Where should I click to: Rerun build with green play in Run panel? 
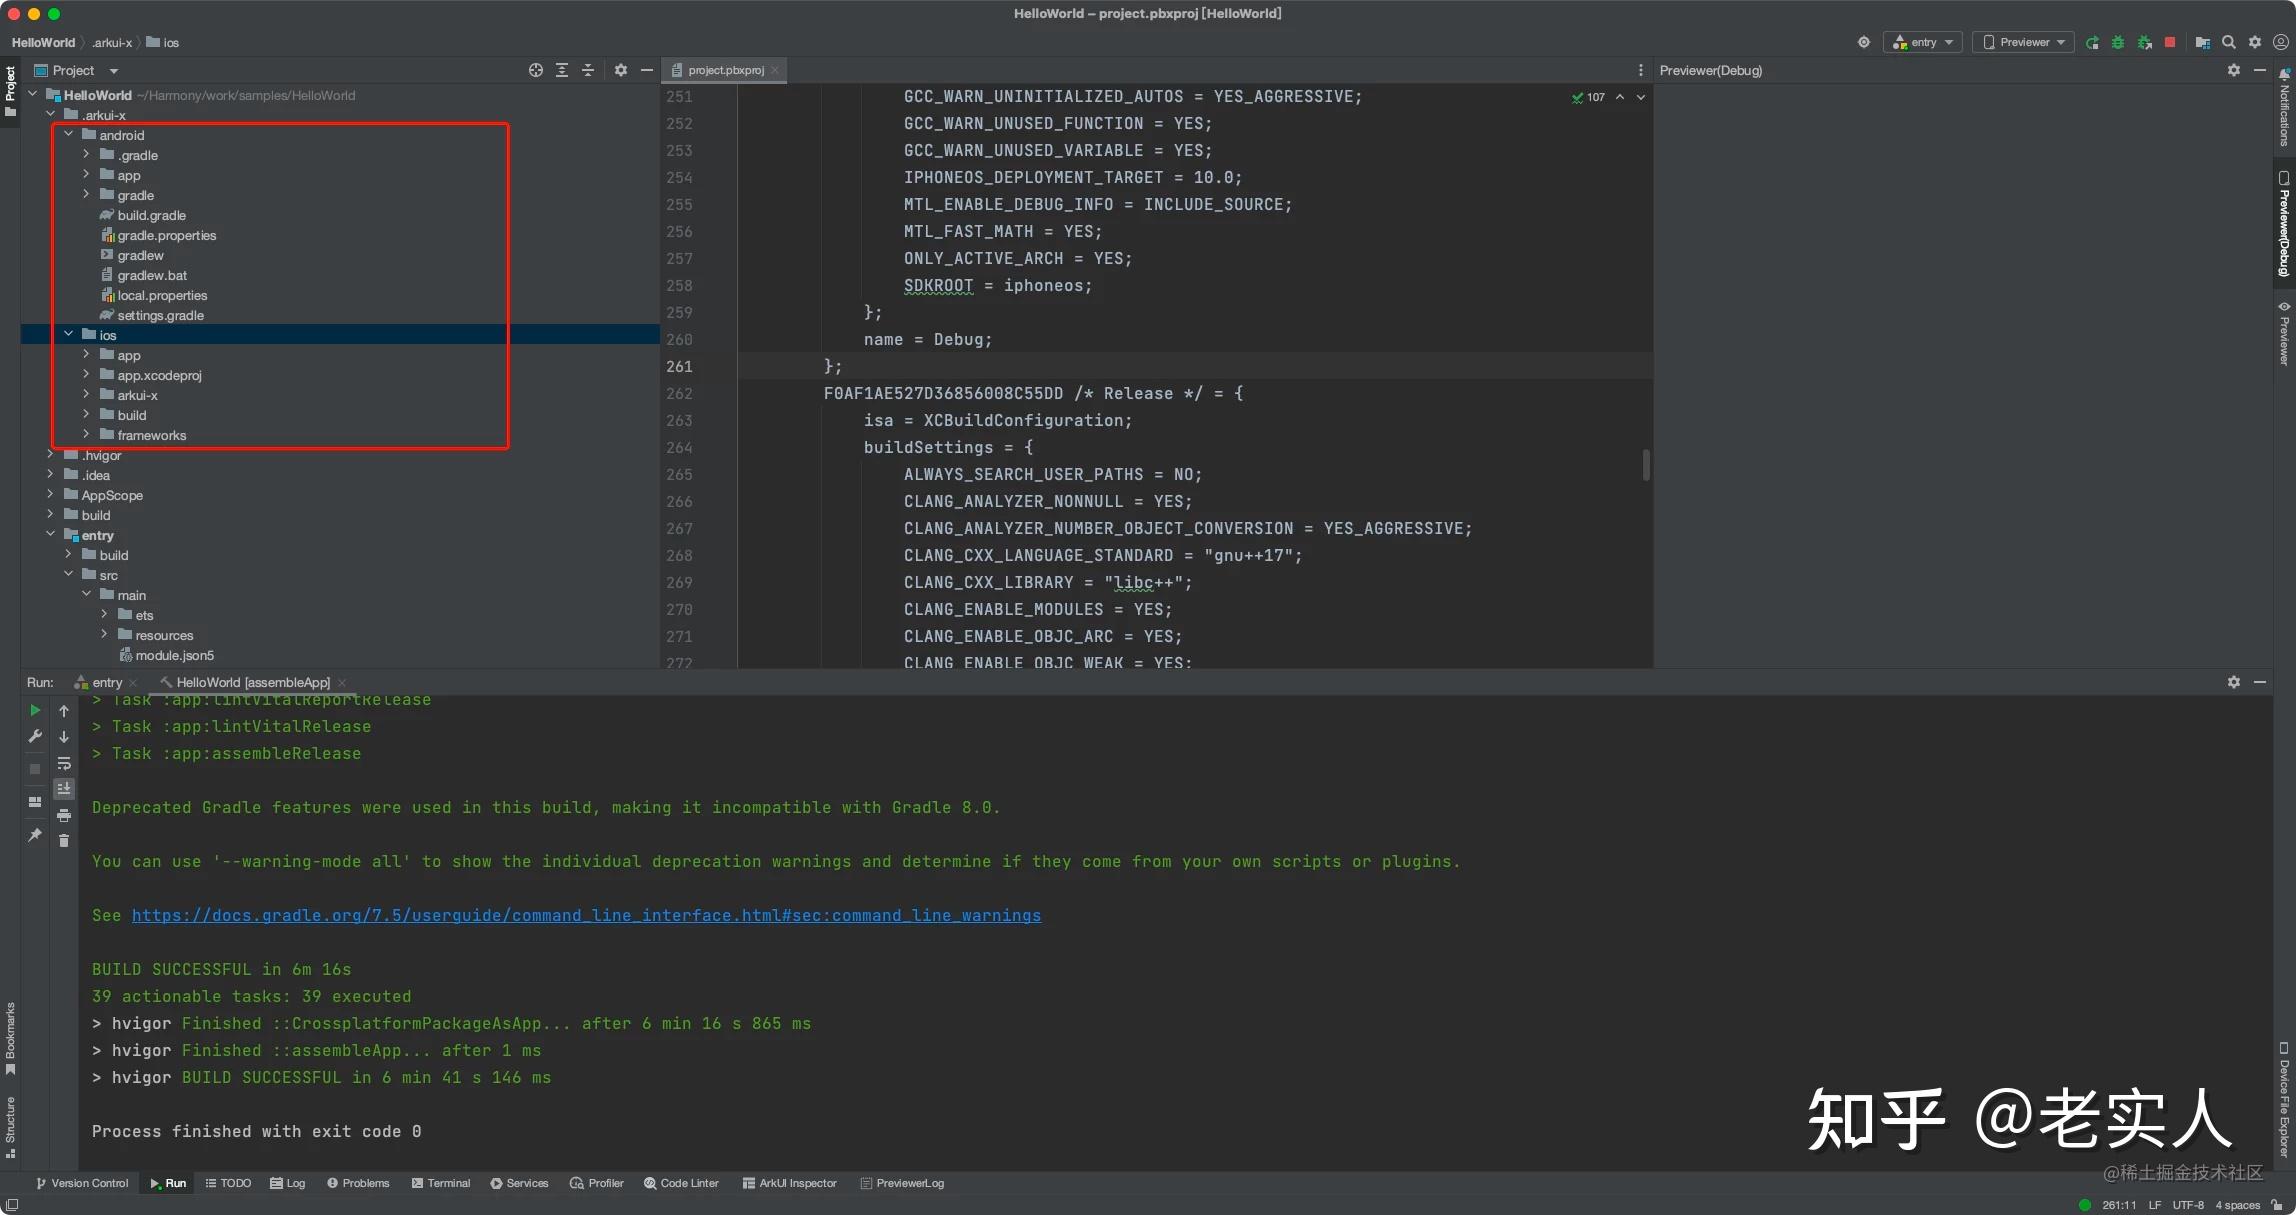coord(35,710)
